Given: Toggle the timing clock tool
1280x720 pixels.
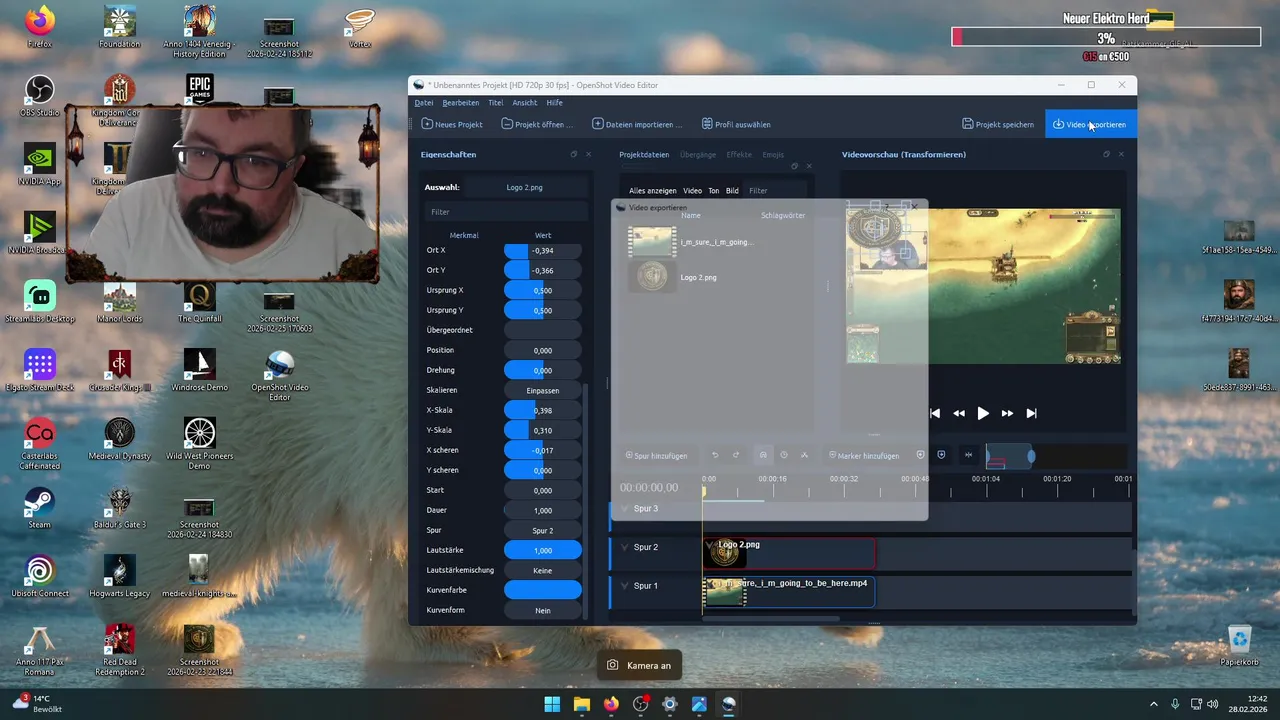Looking at the screenshot, I should pos(784,455).
